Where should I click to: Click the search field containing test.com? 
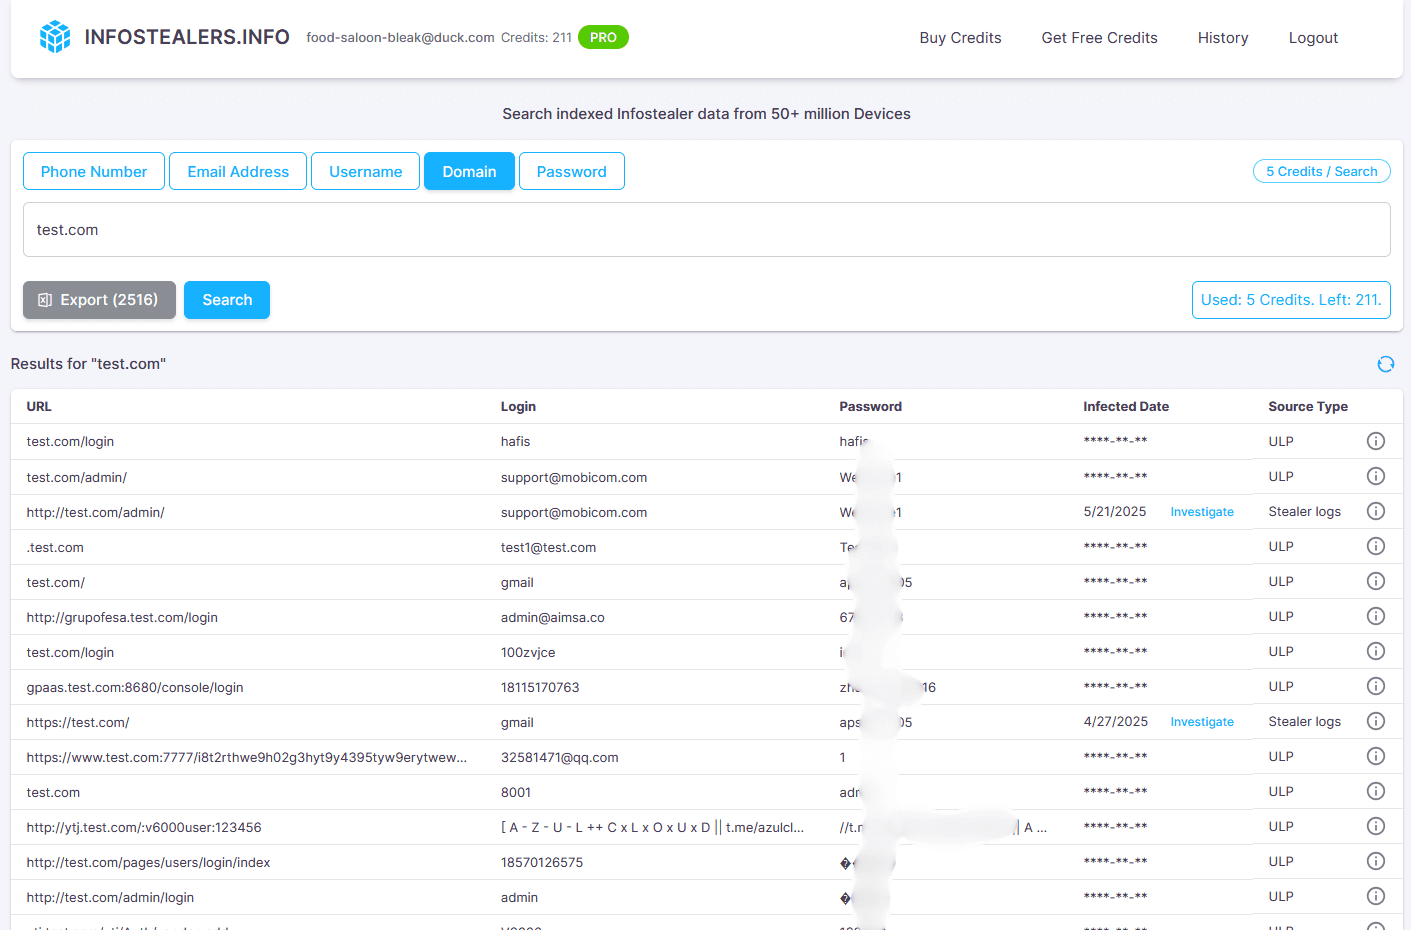(706, 230)
